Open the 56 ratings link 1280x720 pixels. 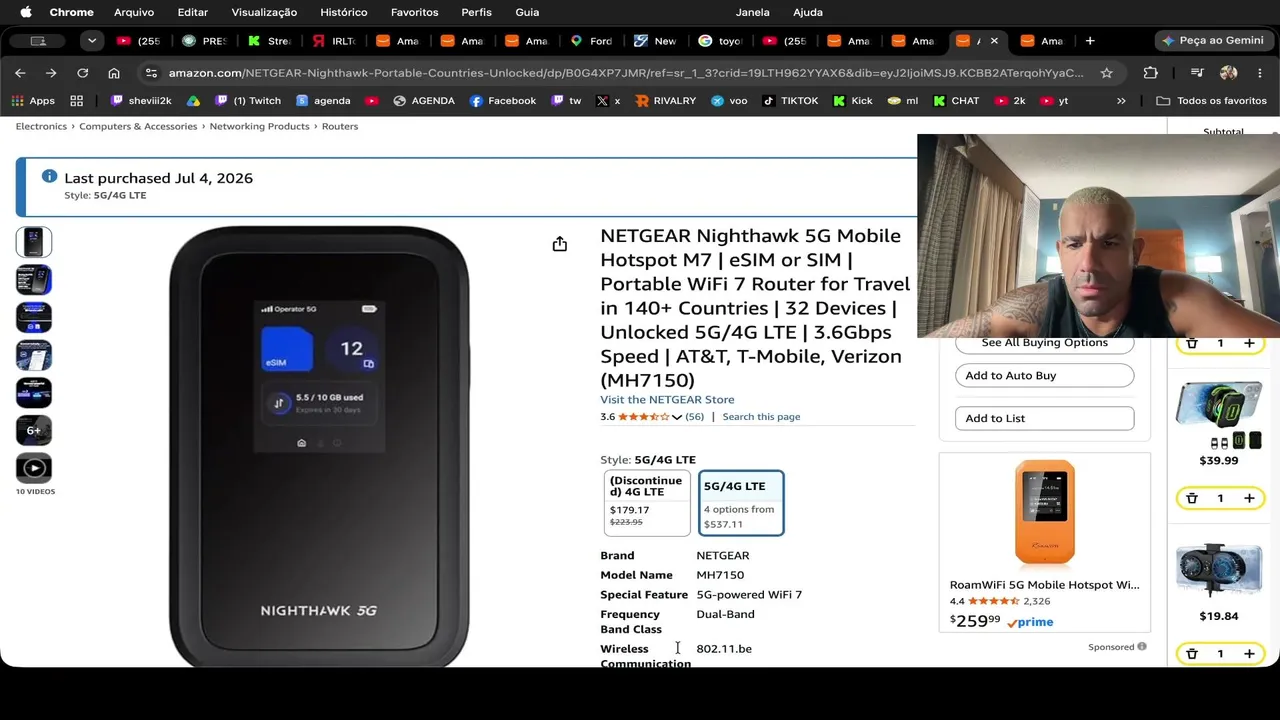pyautogui.click(x=695, y=417)
